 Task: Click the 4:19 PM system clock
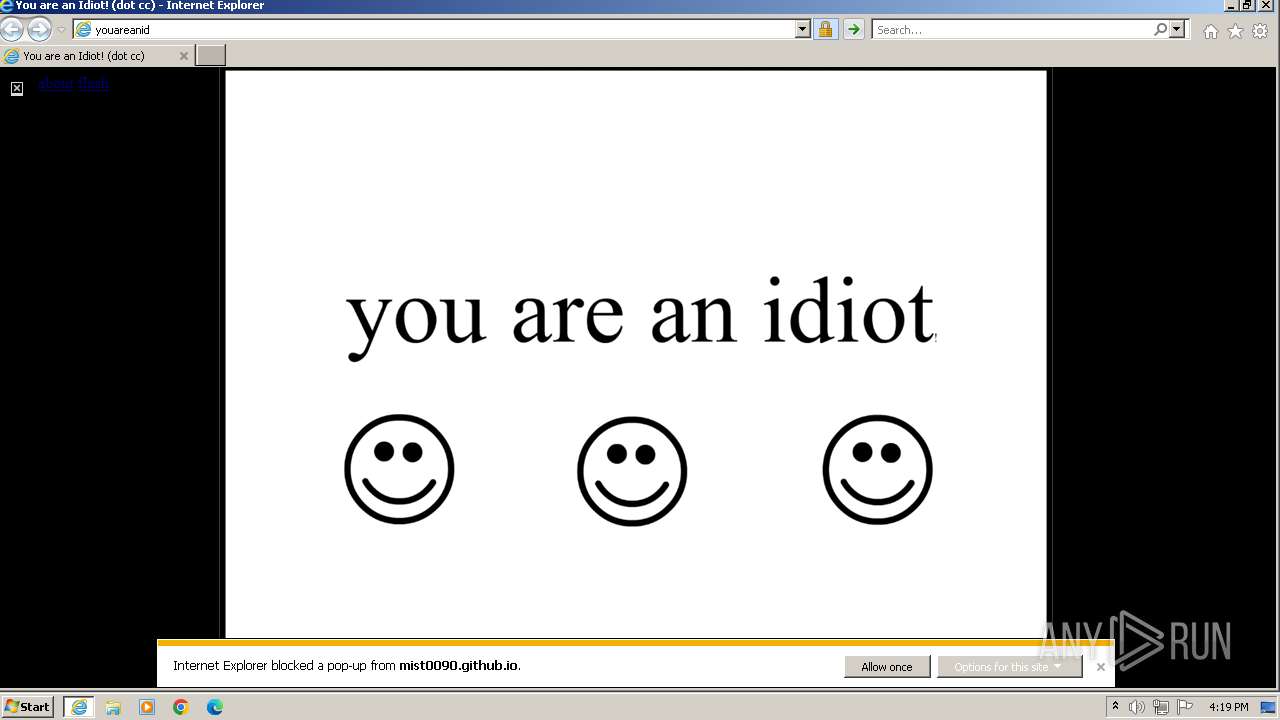[1229, 707]
